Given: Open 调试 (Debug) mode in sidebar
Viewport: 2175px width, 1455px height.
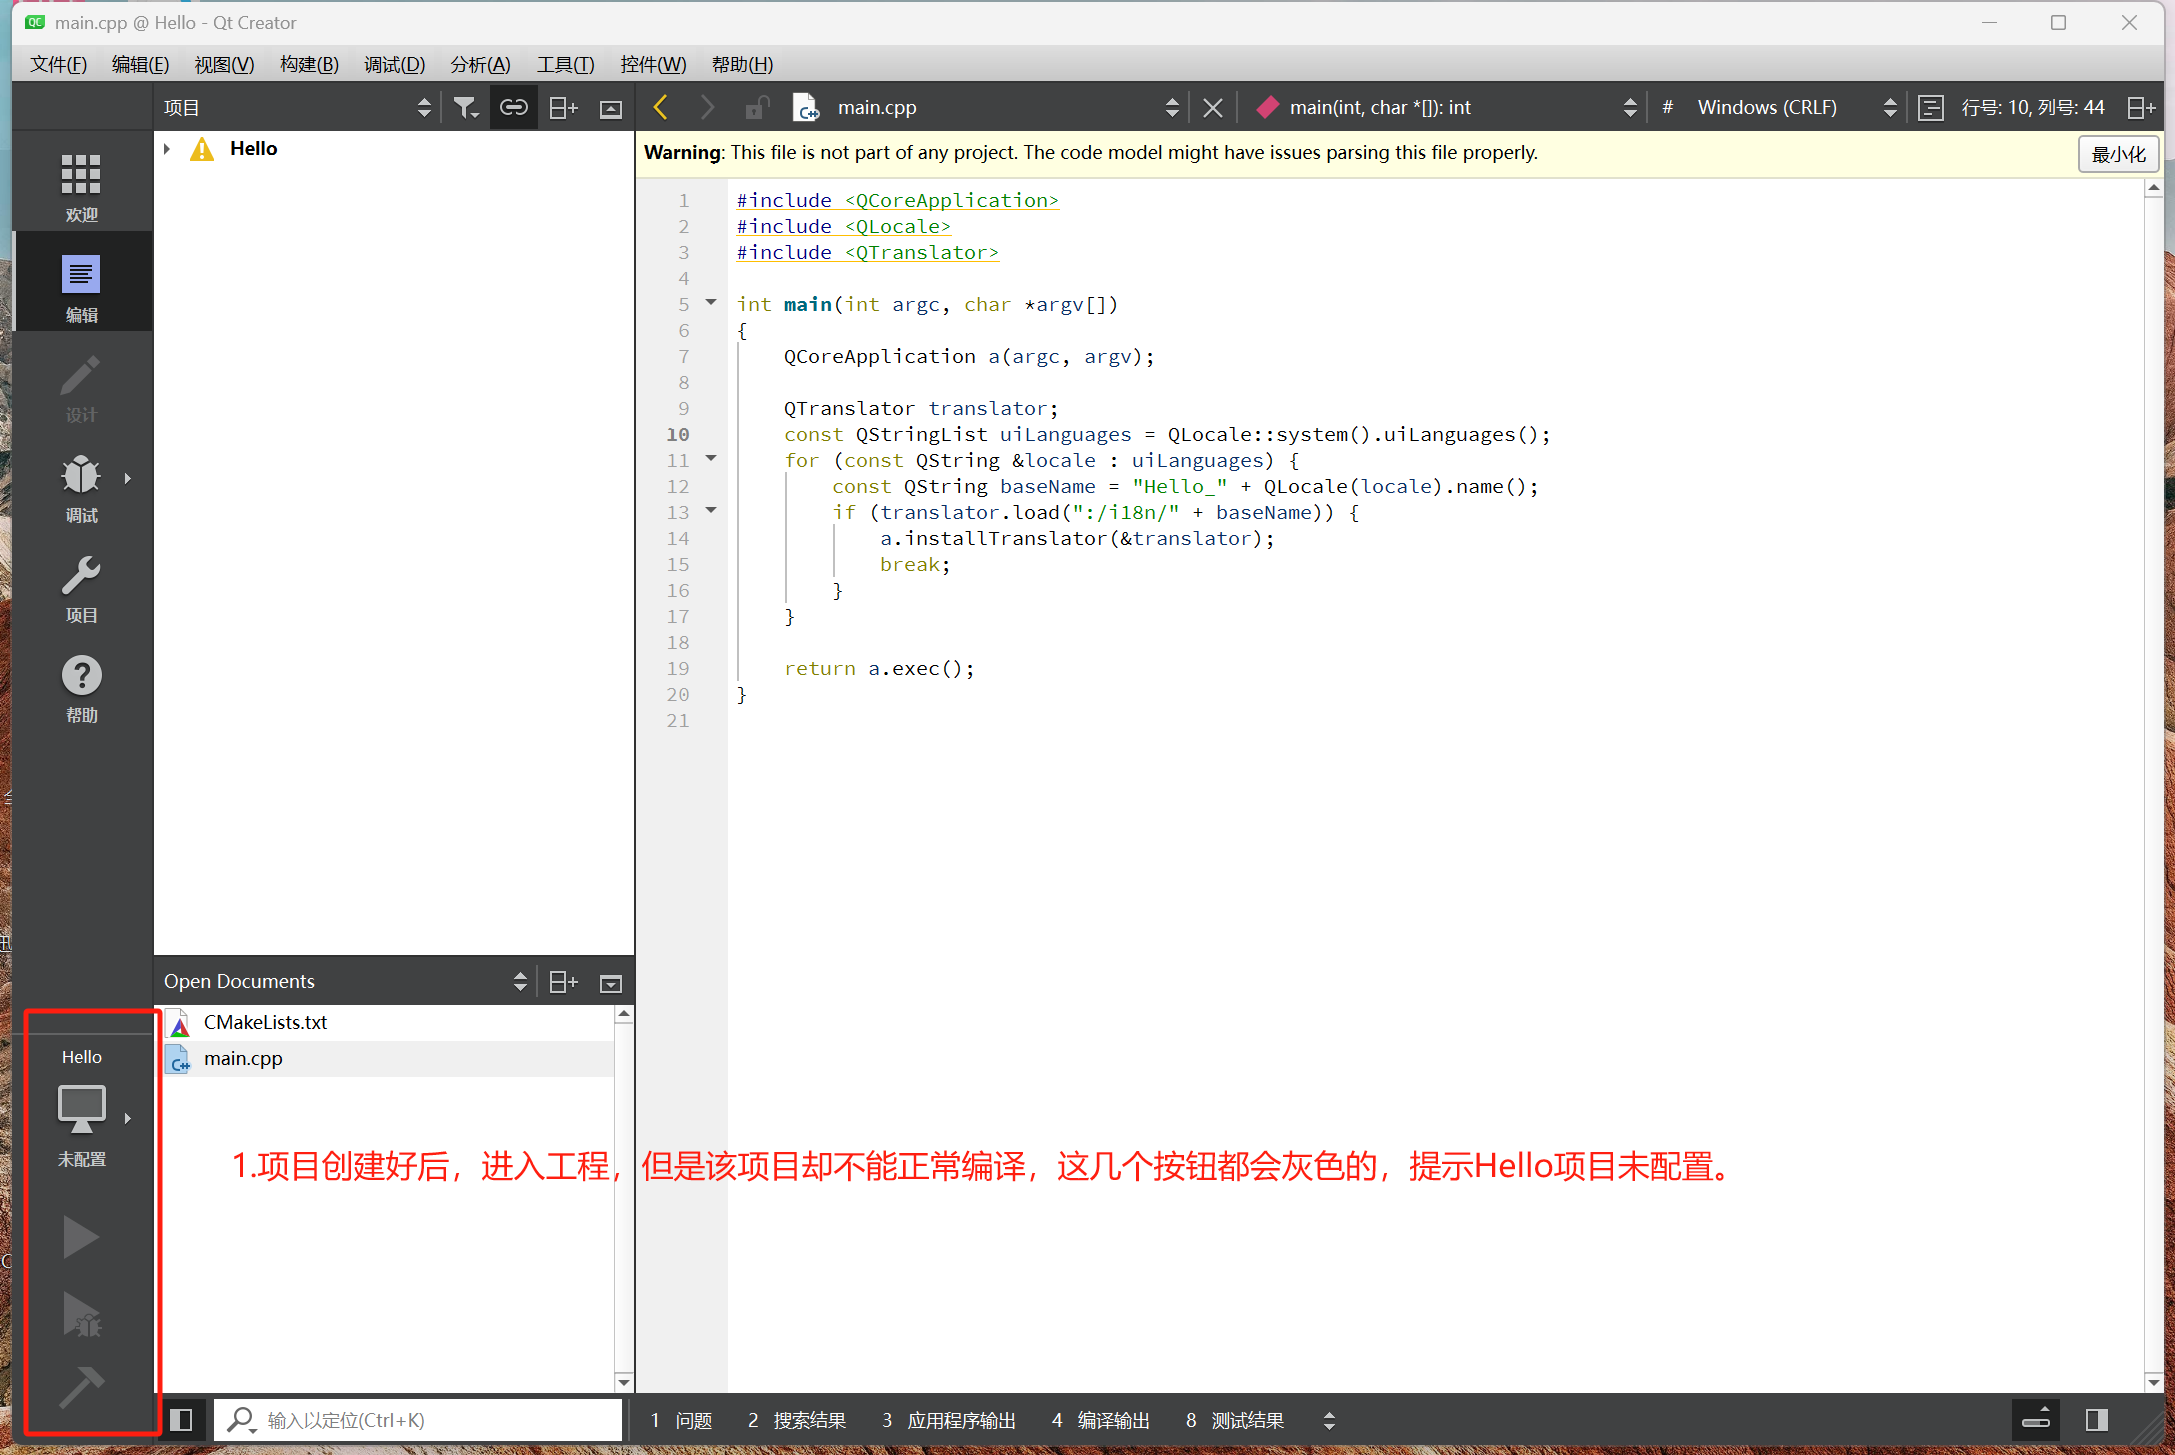Looking at the screenshot, I should pyautogui.click(x=80, y=487).
